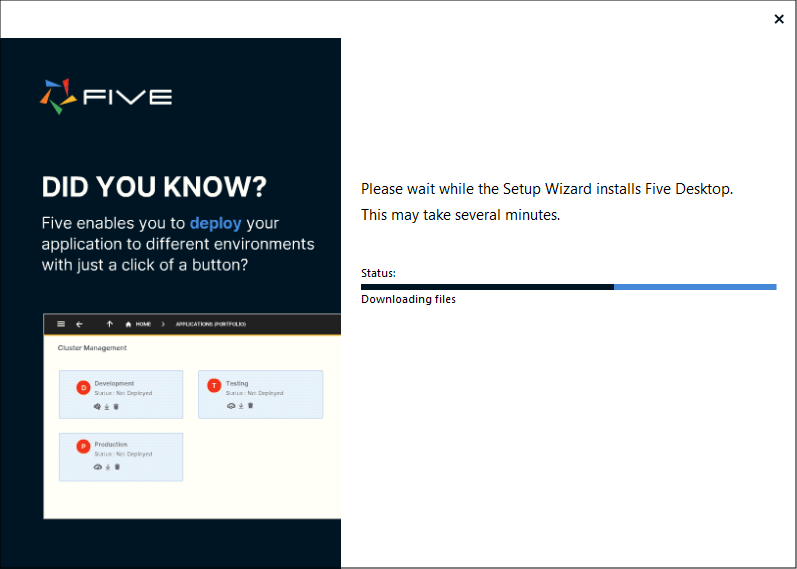Click the red D Development badge
797x569 pixels.
tap(83, 387)
